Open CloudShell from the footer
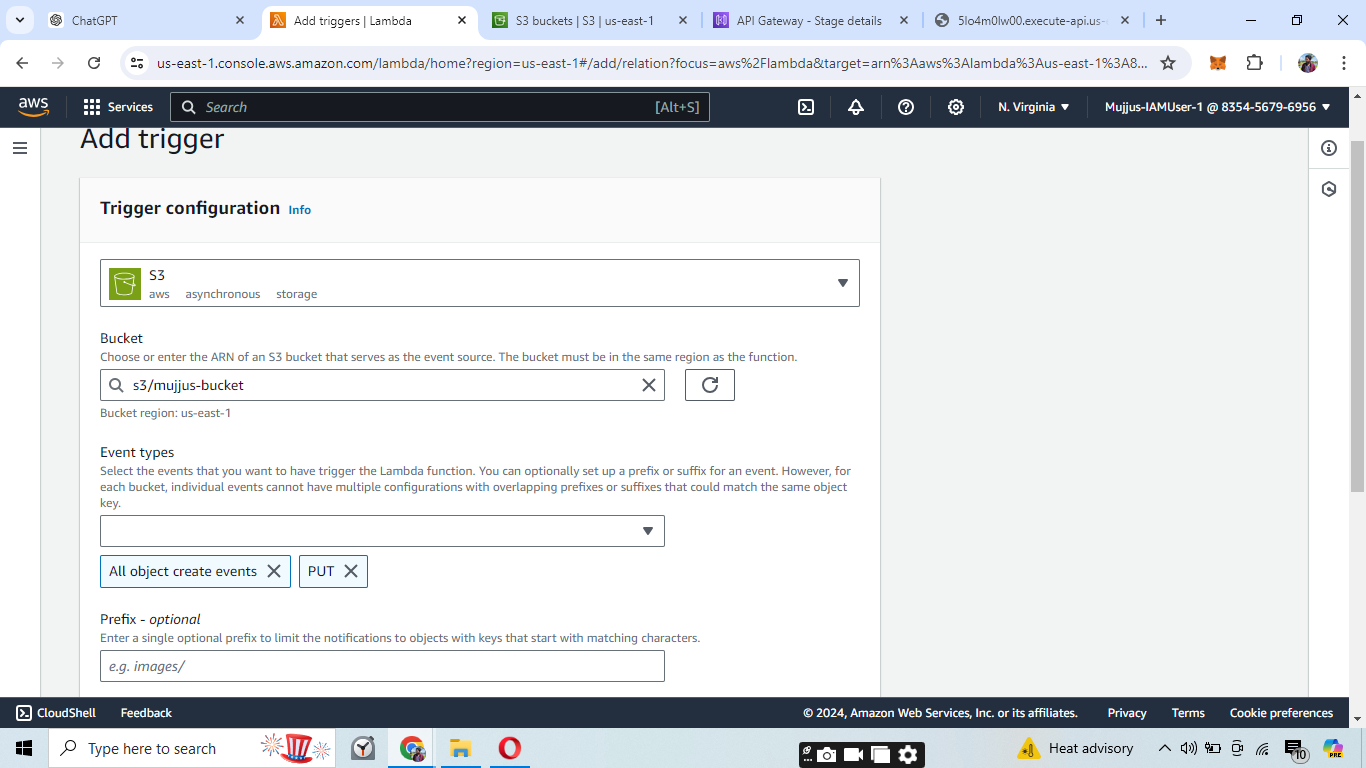This screenshot has height=768, width=1366. point(58,713)
